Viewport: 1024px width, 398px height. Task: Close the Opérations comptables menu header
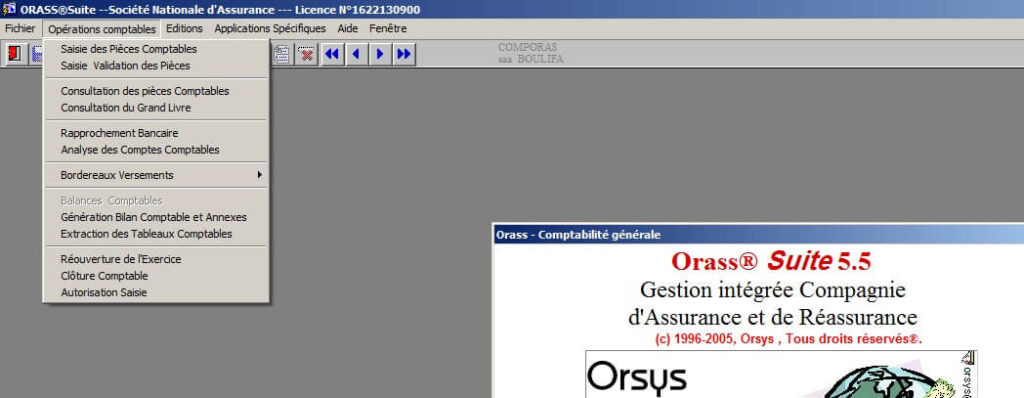[102, 29]
